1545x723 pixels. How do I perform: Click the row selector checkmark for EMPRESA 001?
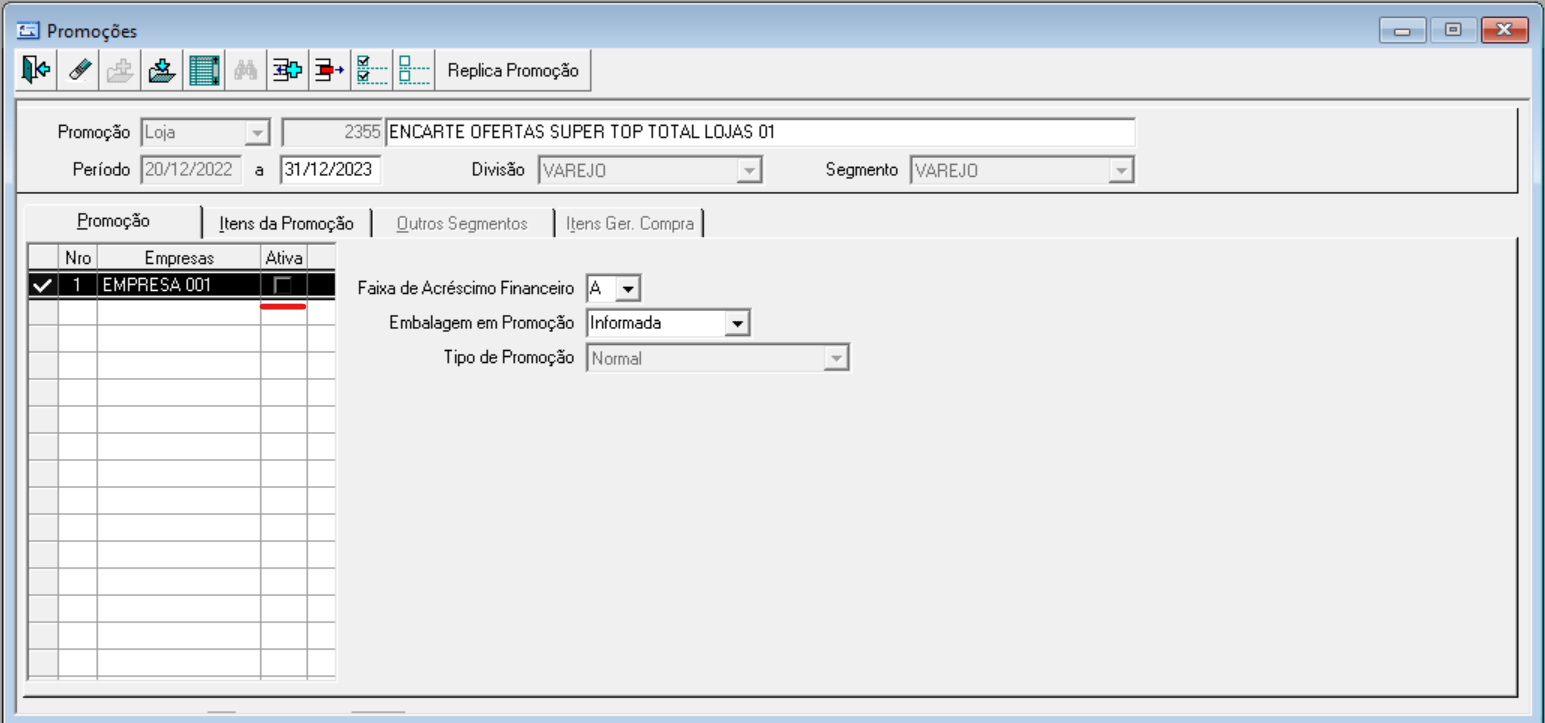coord(42,285)
